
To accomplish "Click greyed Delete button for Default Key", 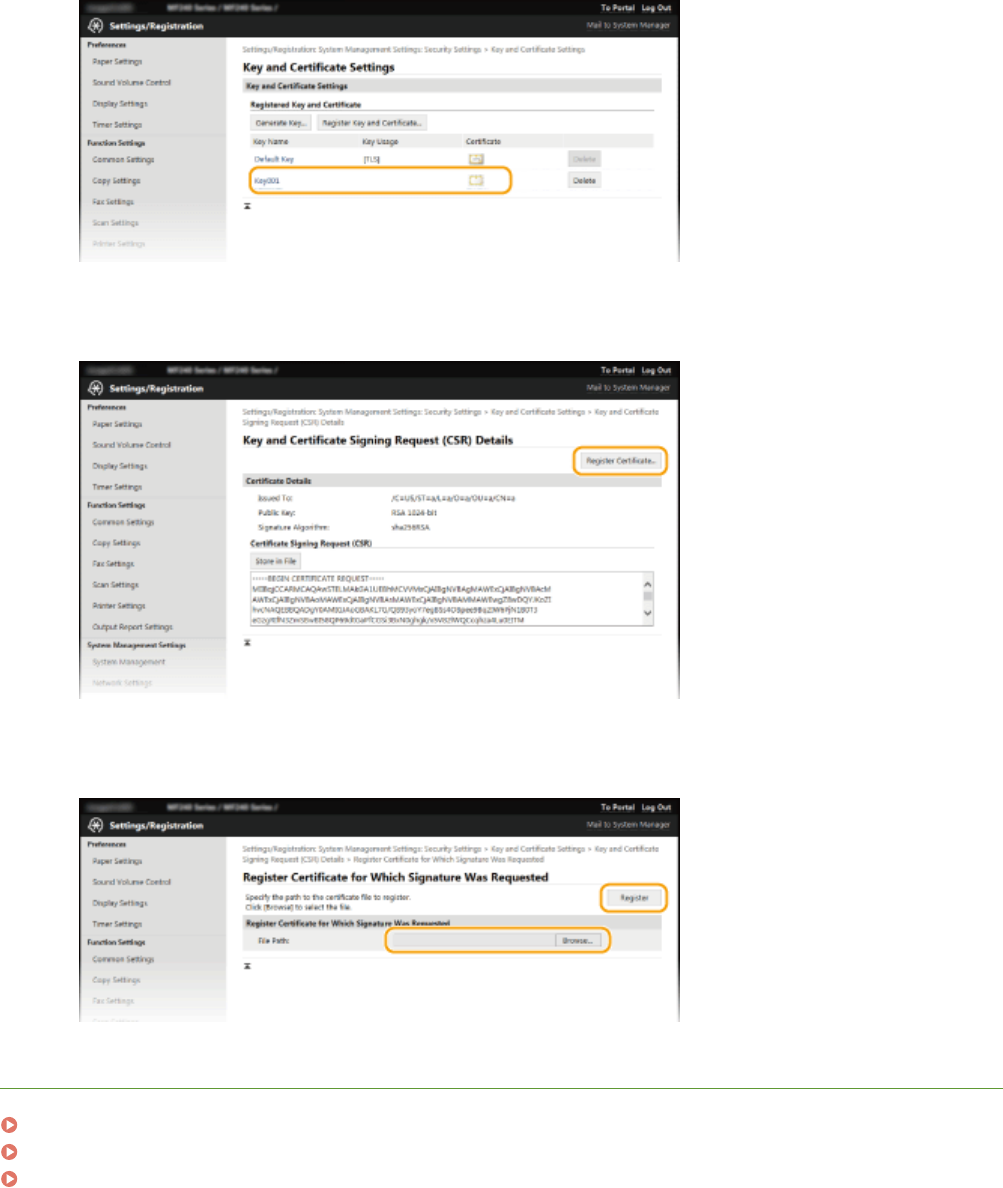I will coord(584,159).
